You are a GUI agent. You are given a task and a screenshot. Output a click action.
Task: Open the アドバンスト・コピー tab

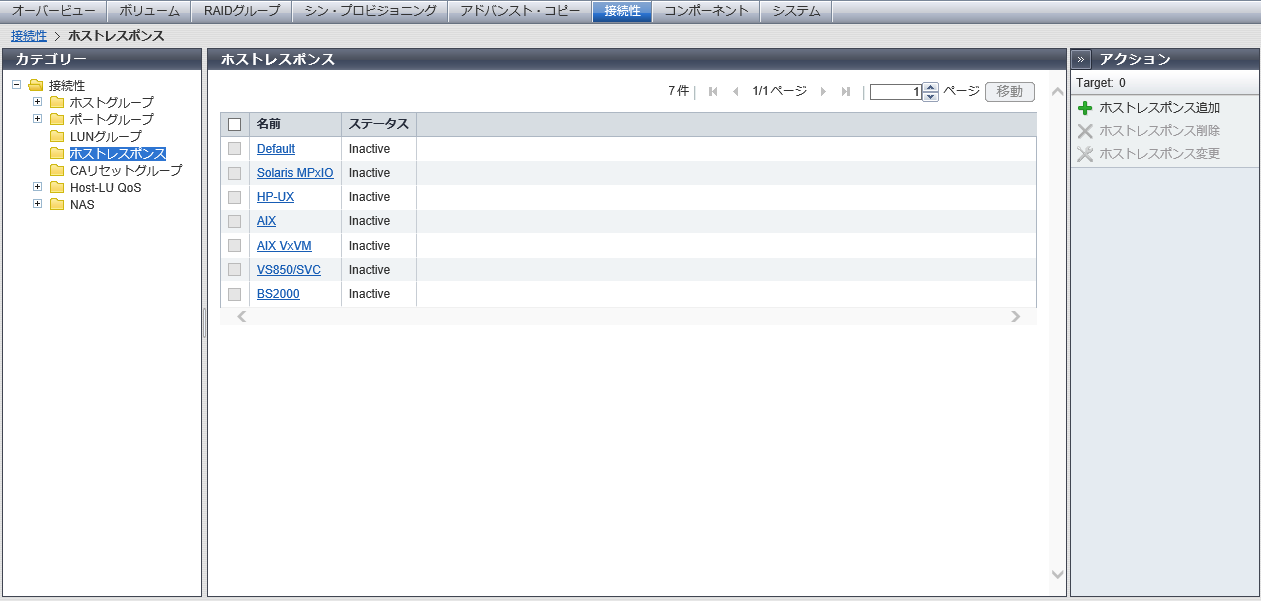pos(520,11)
